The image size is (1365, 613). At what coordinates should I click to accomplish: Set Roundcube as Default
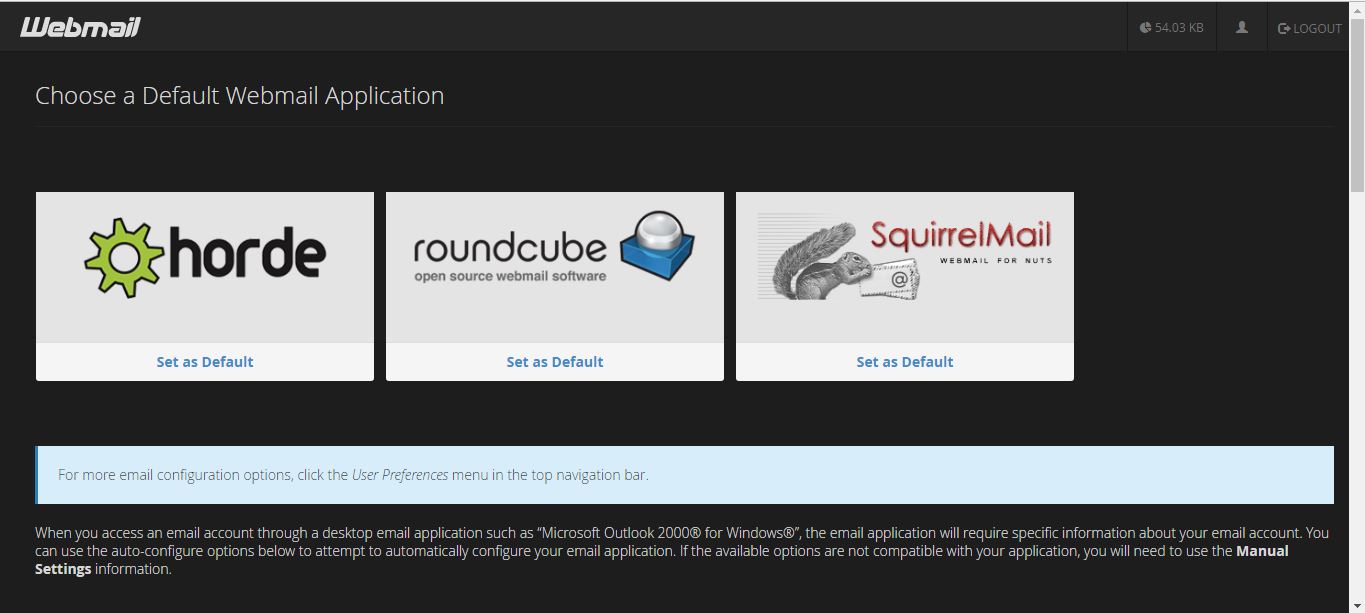coord(555,362)
